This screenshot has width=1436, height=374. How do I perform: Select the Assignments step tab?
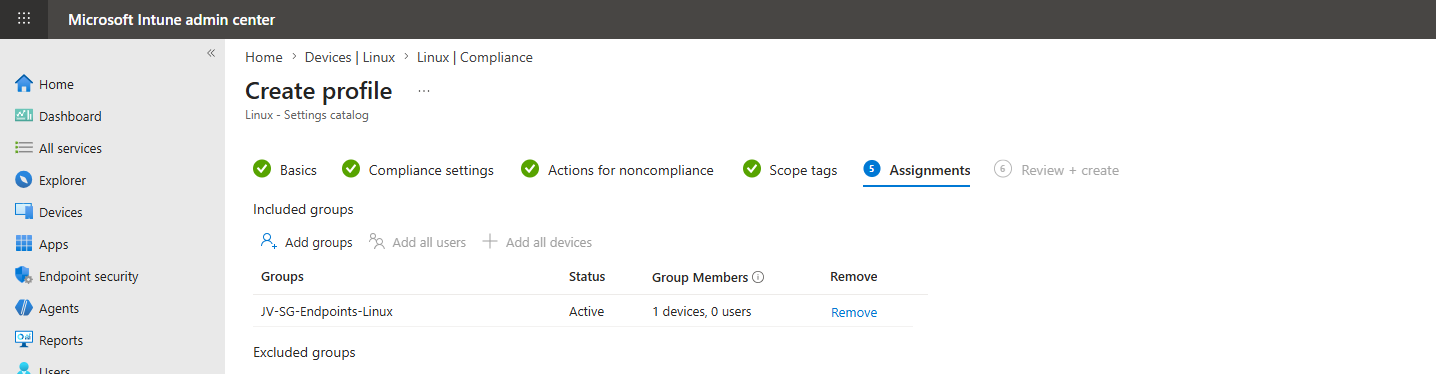coord(930,170)
